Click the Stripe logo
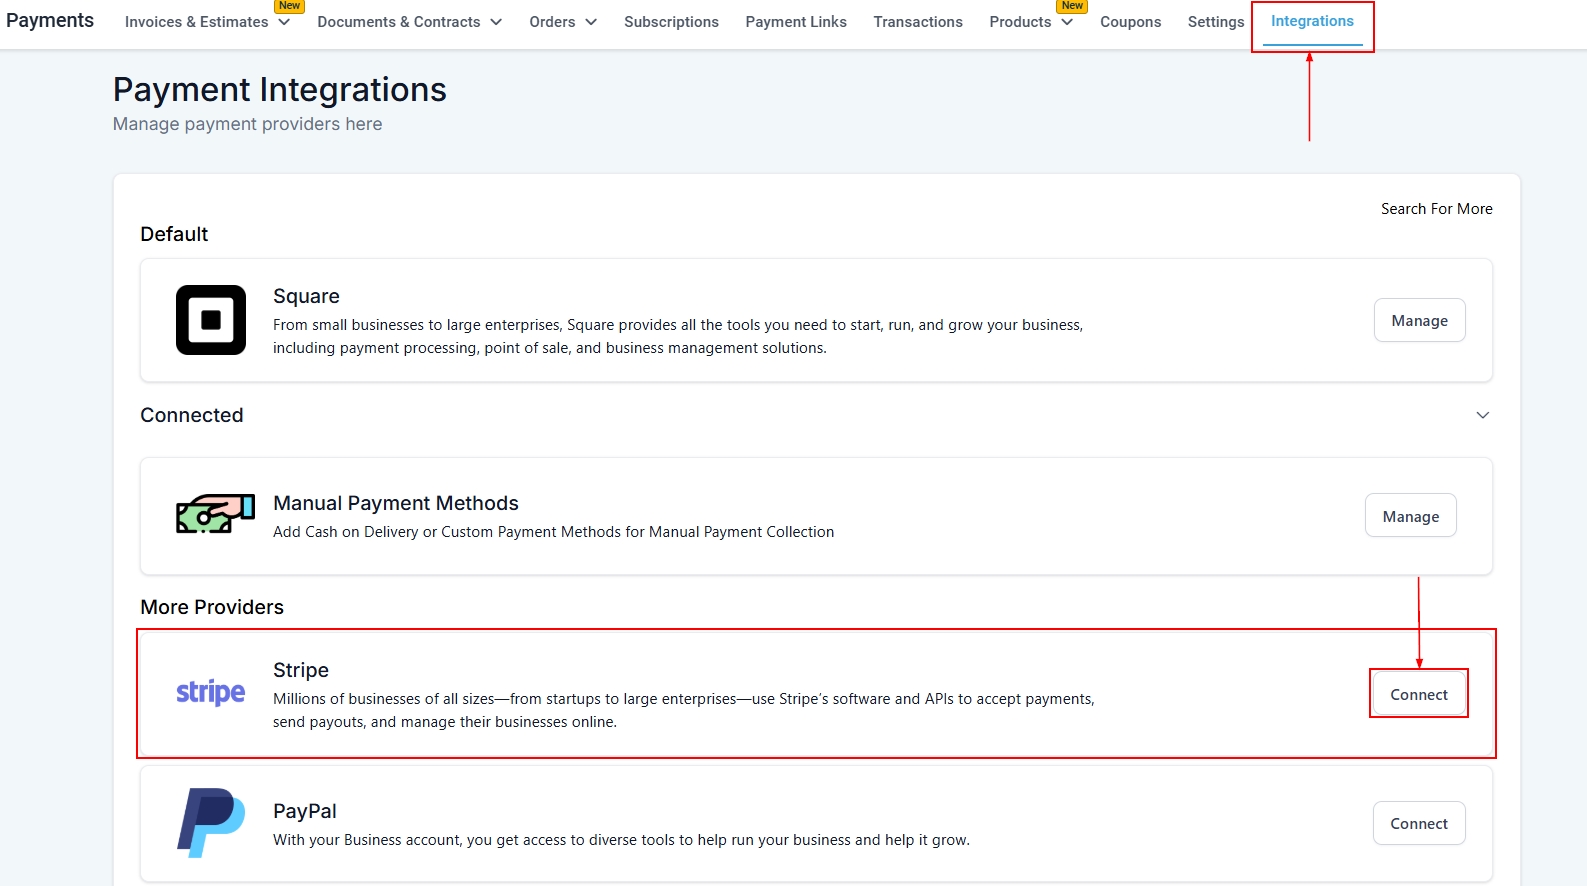The height and width of the screenshot is (886, 1587). coord(210,692)
